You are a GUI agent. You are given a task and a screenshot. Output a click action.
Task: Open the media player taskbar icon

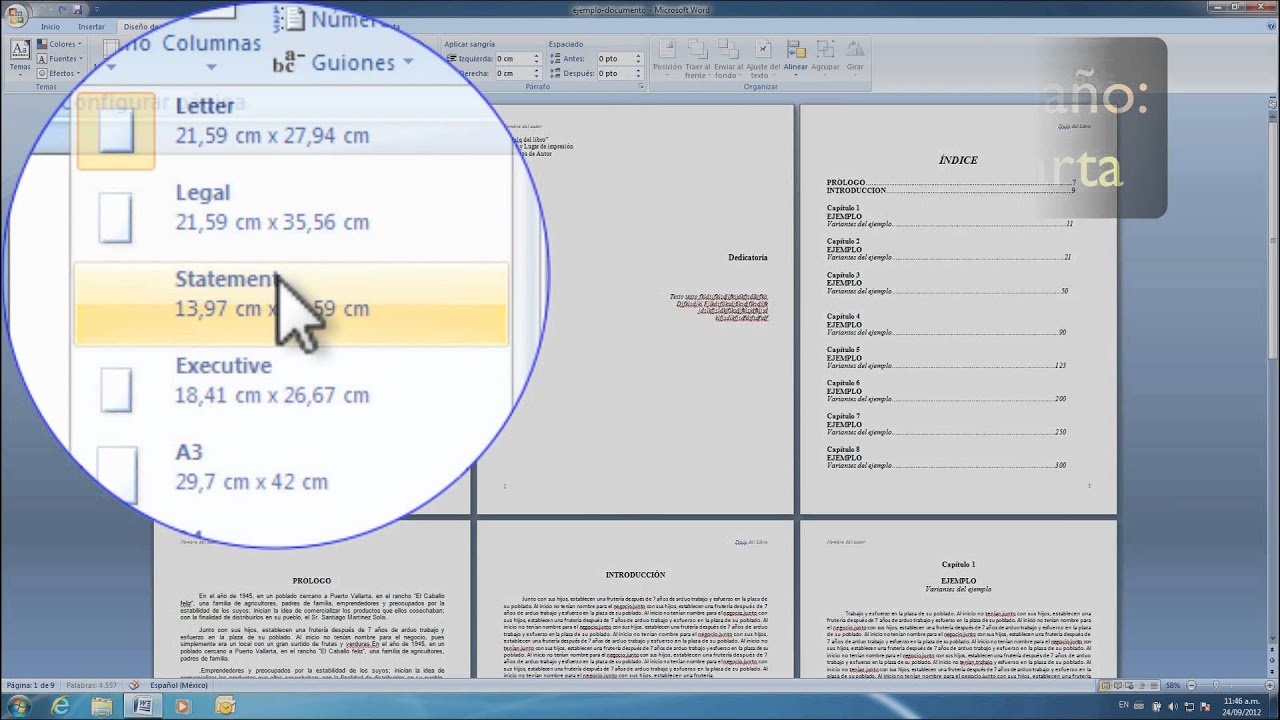[184, 706]
